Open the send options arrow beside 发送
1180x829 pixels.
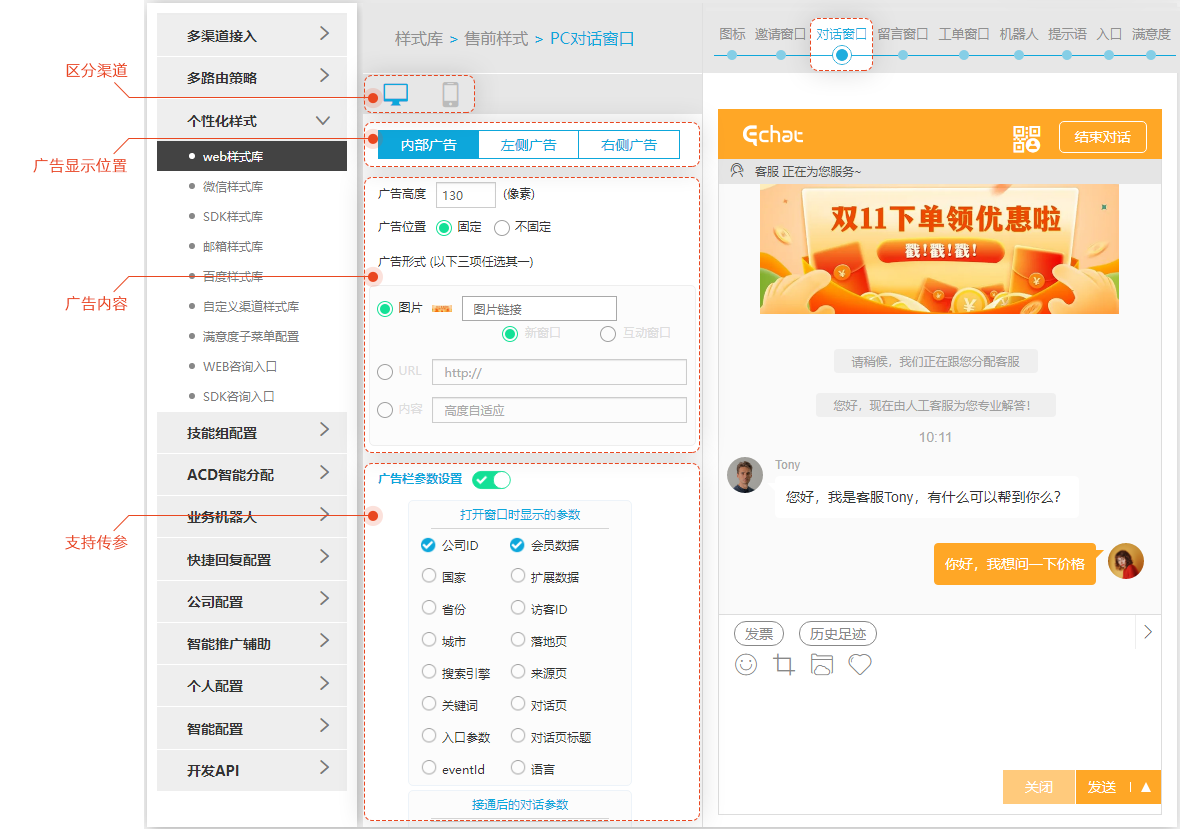coord(1146,787)
